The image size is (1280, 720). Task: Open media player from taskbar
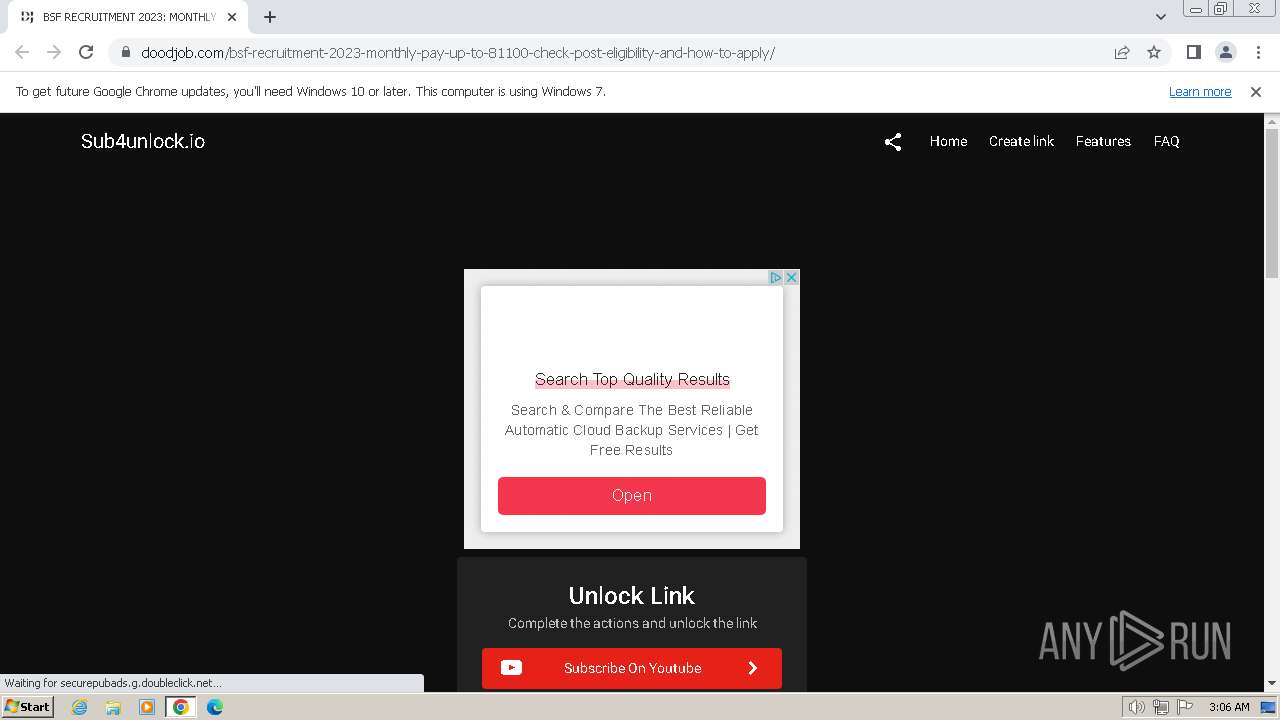tap(147, 707)
